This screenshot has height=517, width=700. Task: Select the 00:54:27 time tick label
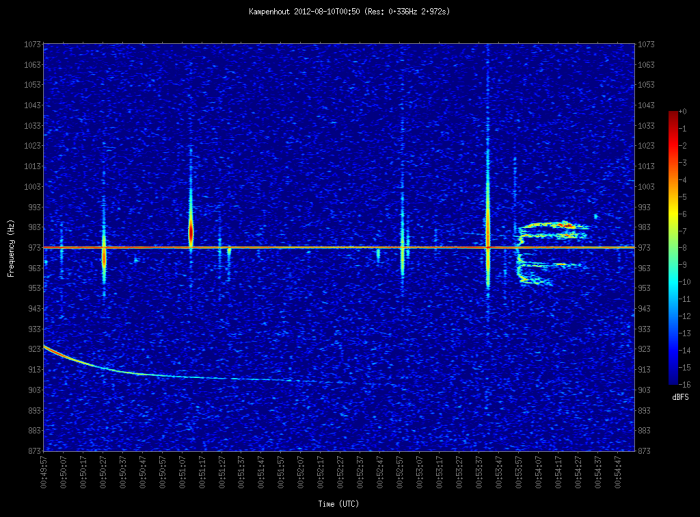pyautogui.click(x=577, y=472)
